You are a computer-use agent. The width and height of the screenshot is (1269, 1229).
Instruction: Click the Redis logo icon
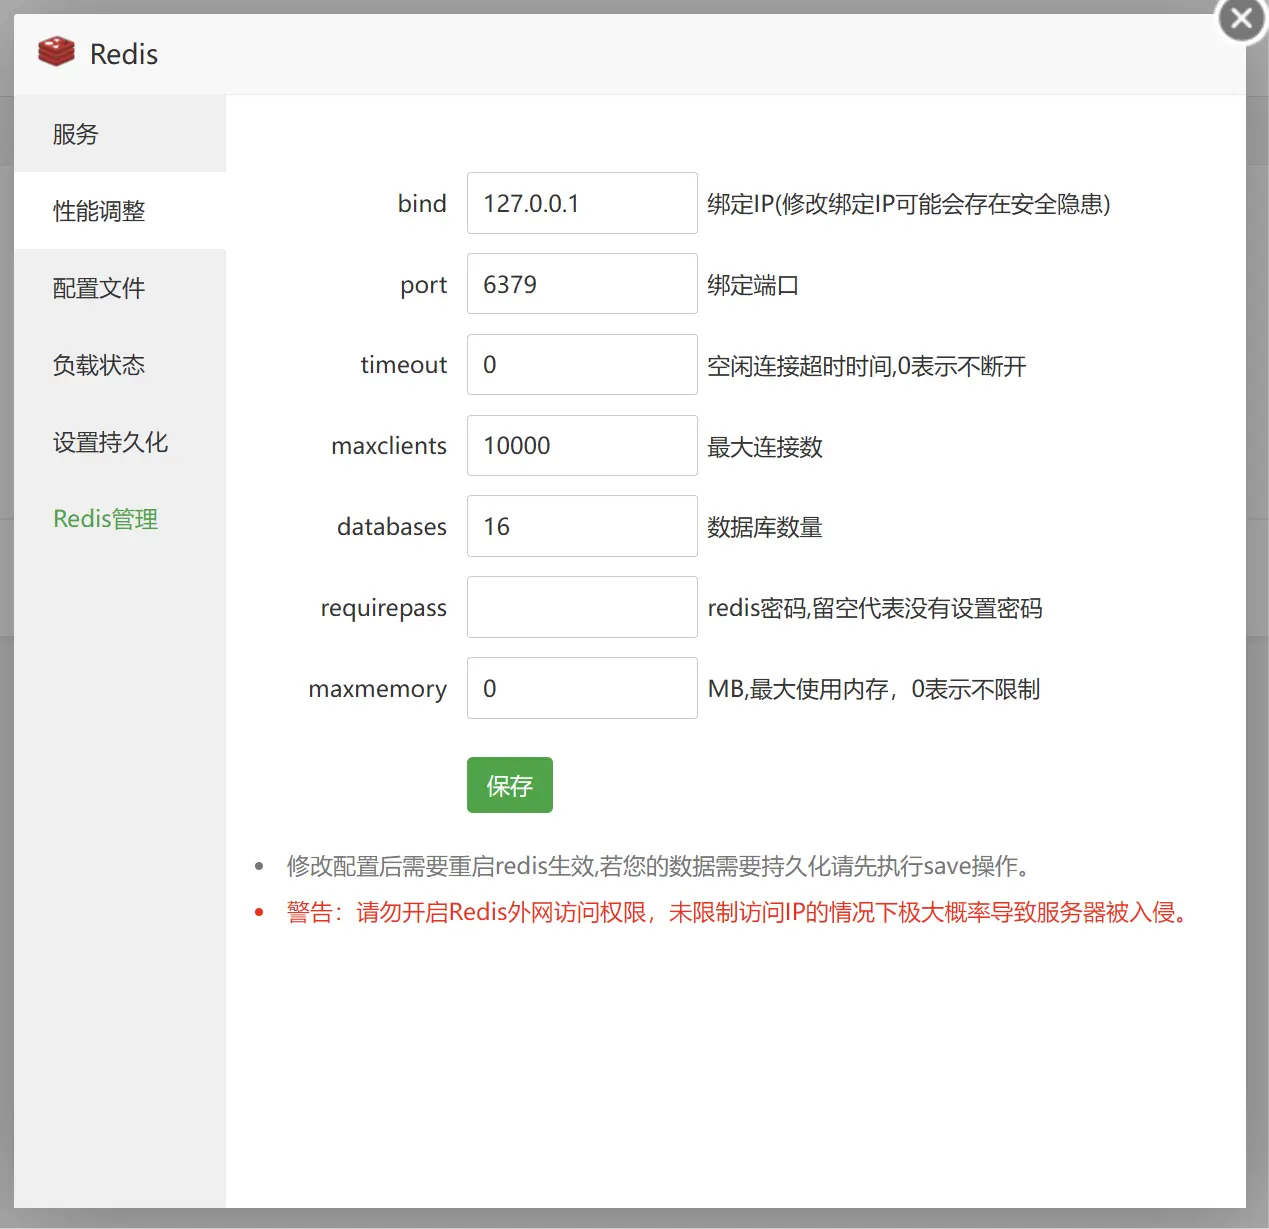click(x=56, y=52)
